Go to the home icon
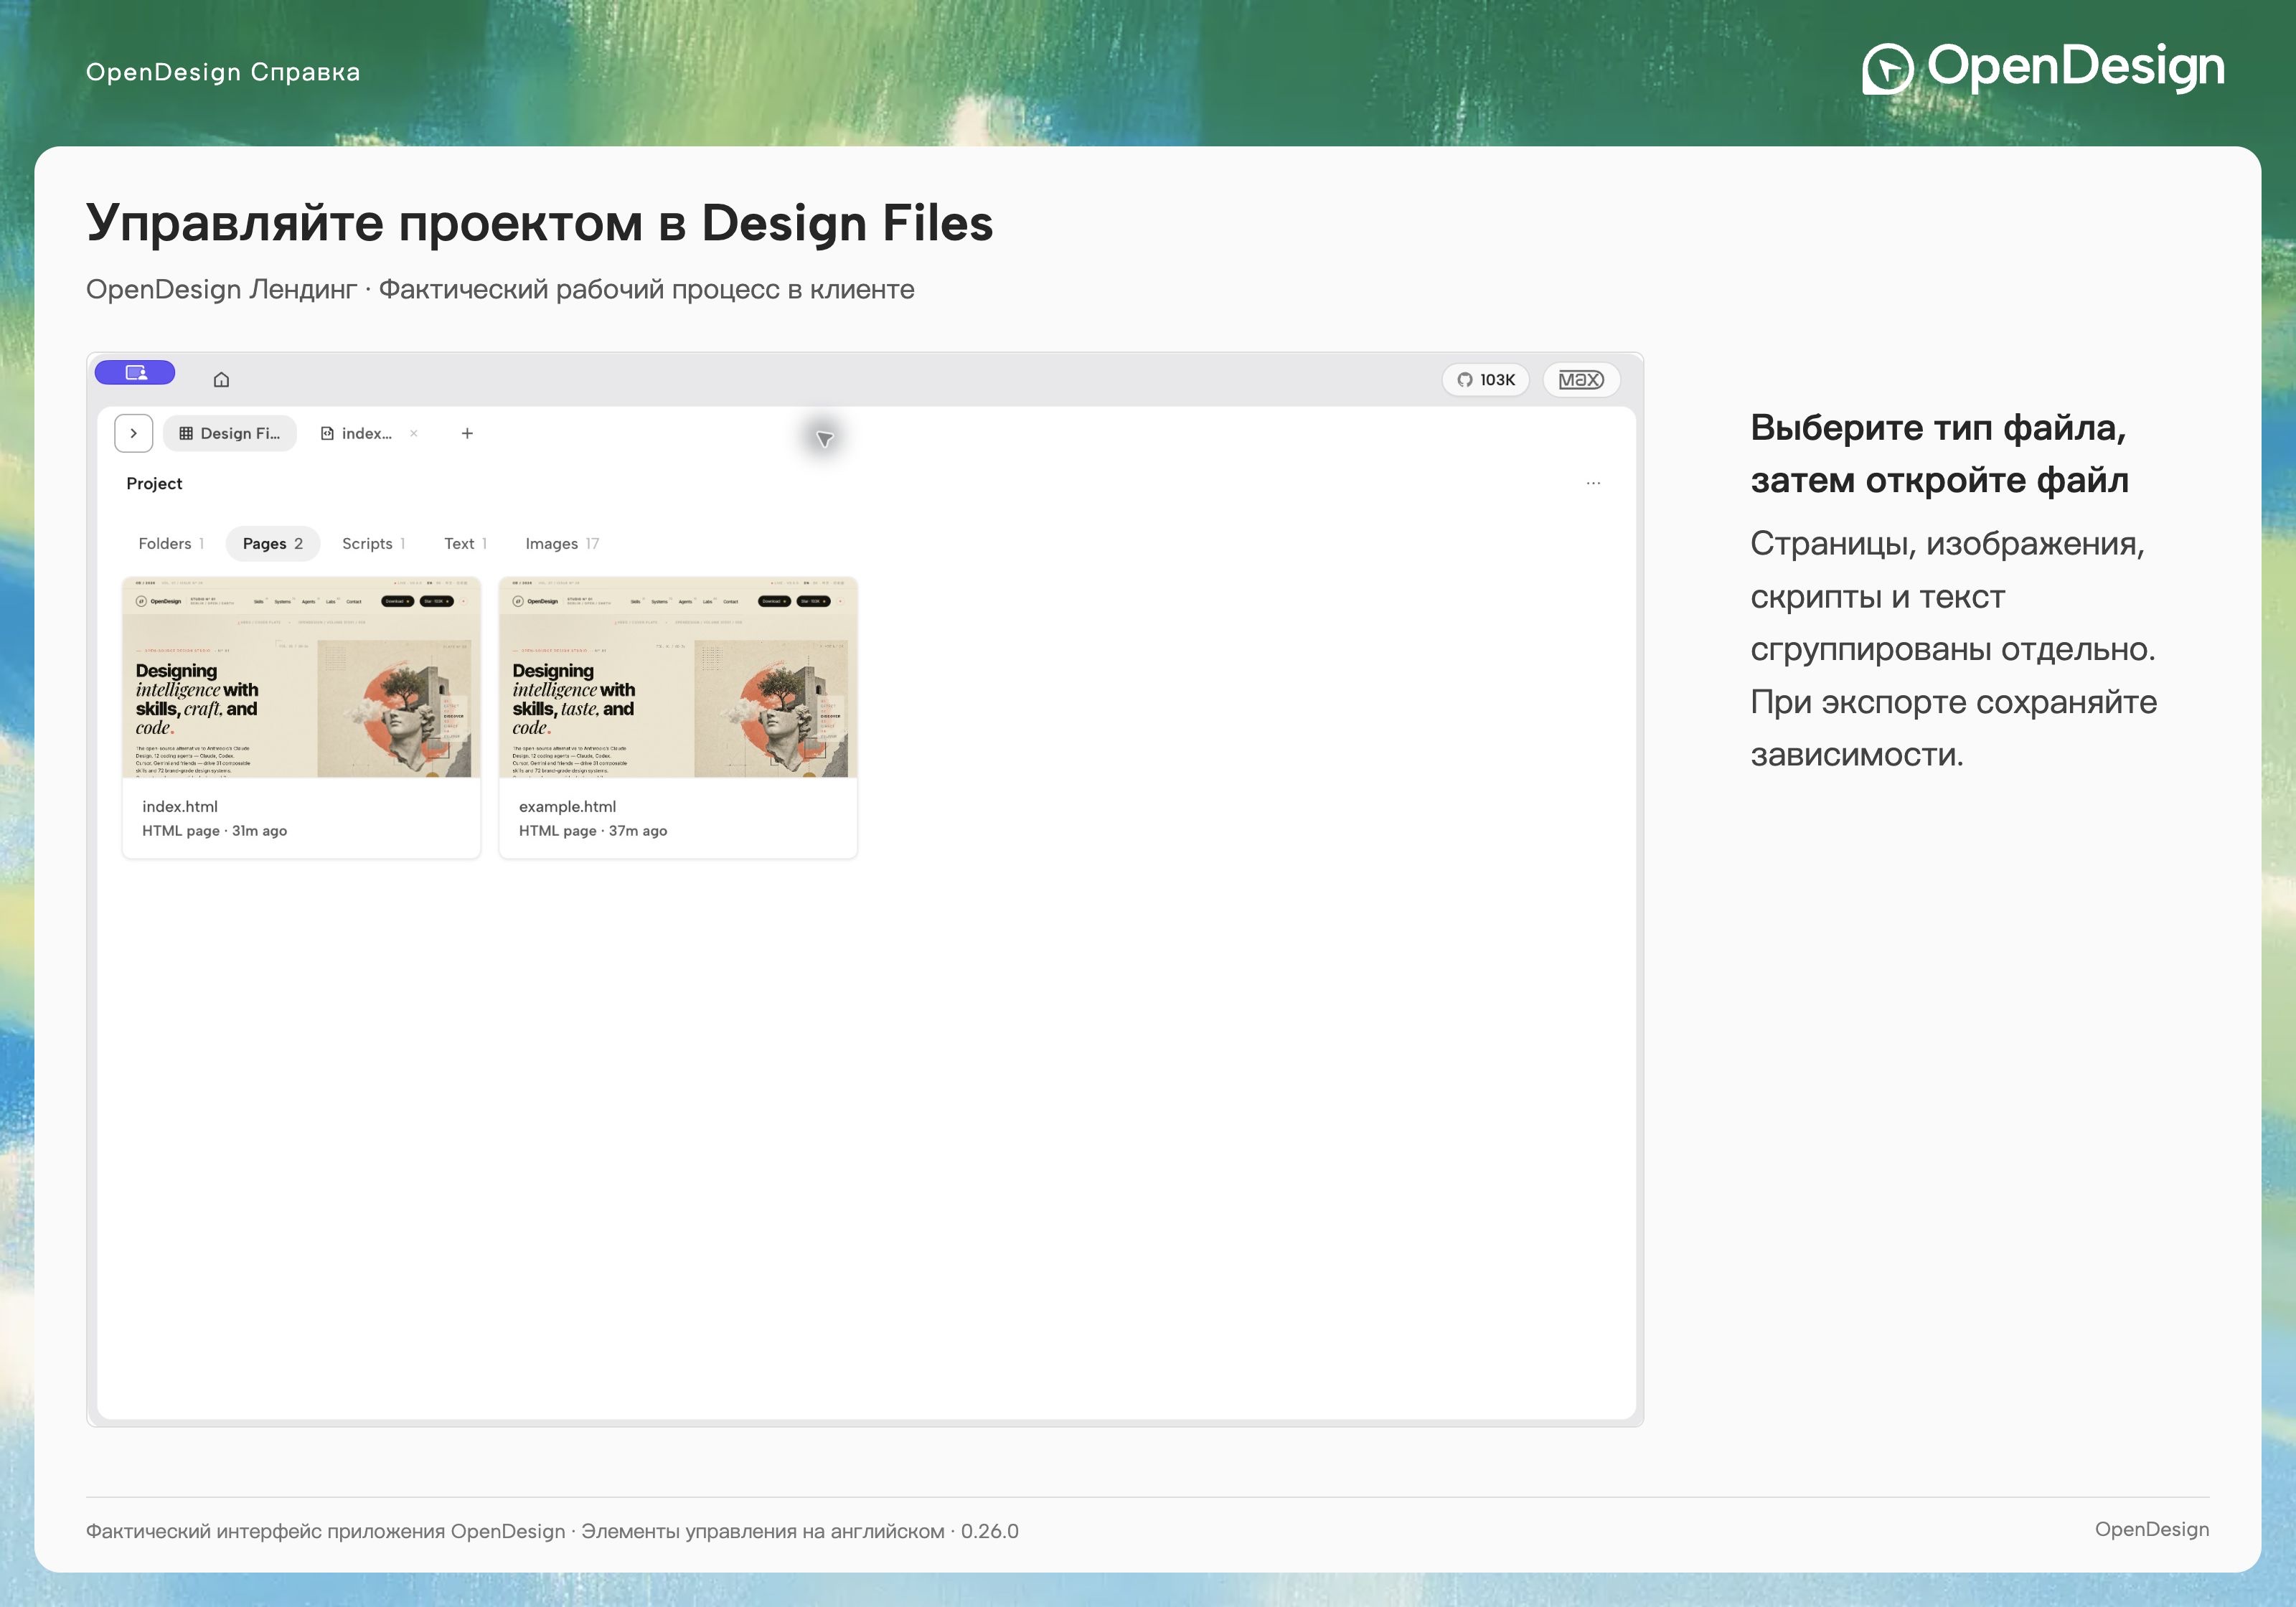 221,379
